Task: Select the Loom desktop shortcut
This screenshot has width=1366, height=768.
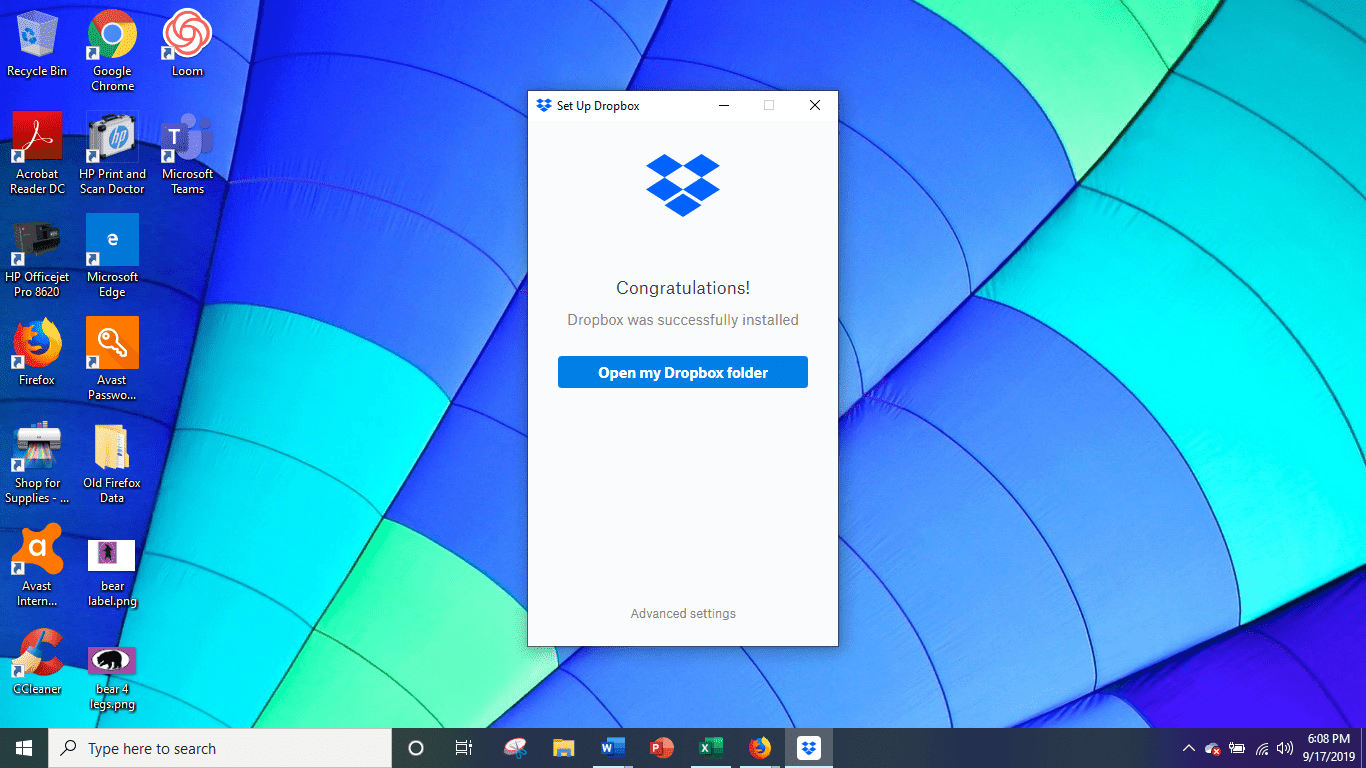Action: coord(187,44)
